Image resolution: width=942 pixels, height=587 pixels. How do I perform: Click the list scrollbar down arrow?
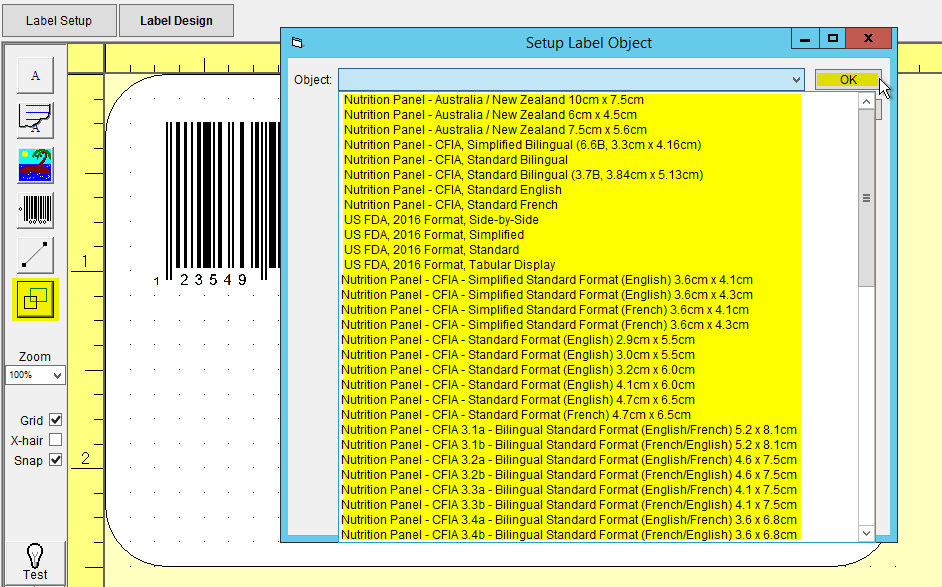click(866, 533)
